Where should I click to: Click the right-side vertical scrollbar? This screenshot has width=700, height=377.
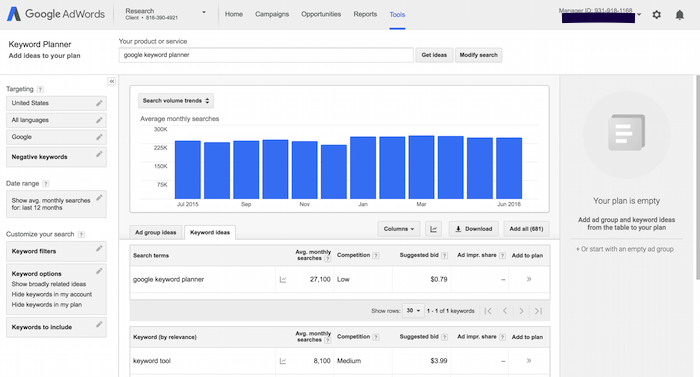point(697,177)
